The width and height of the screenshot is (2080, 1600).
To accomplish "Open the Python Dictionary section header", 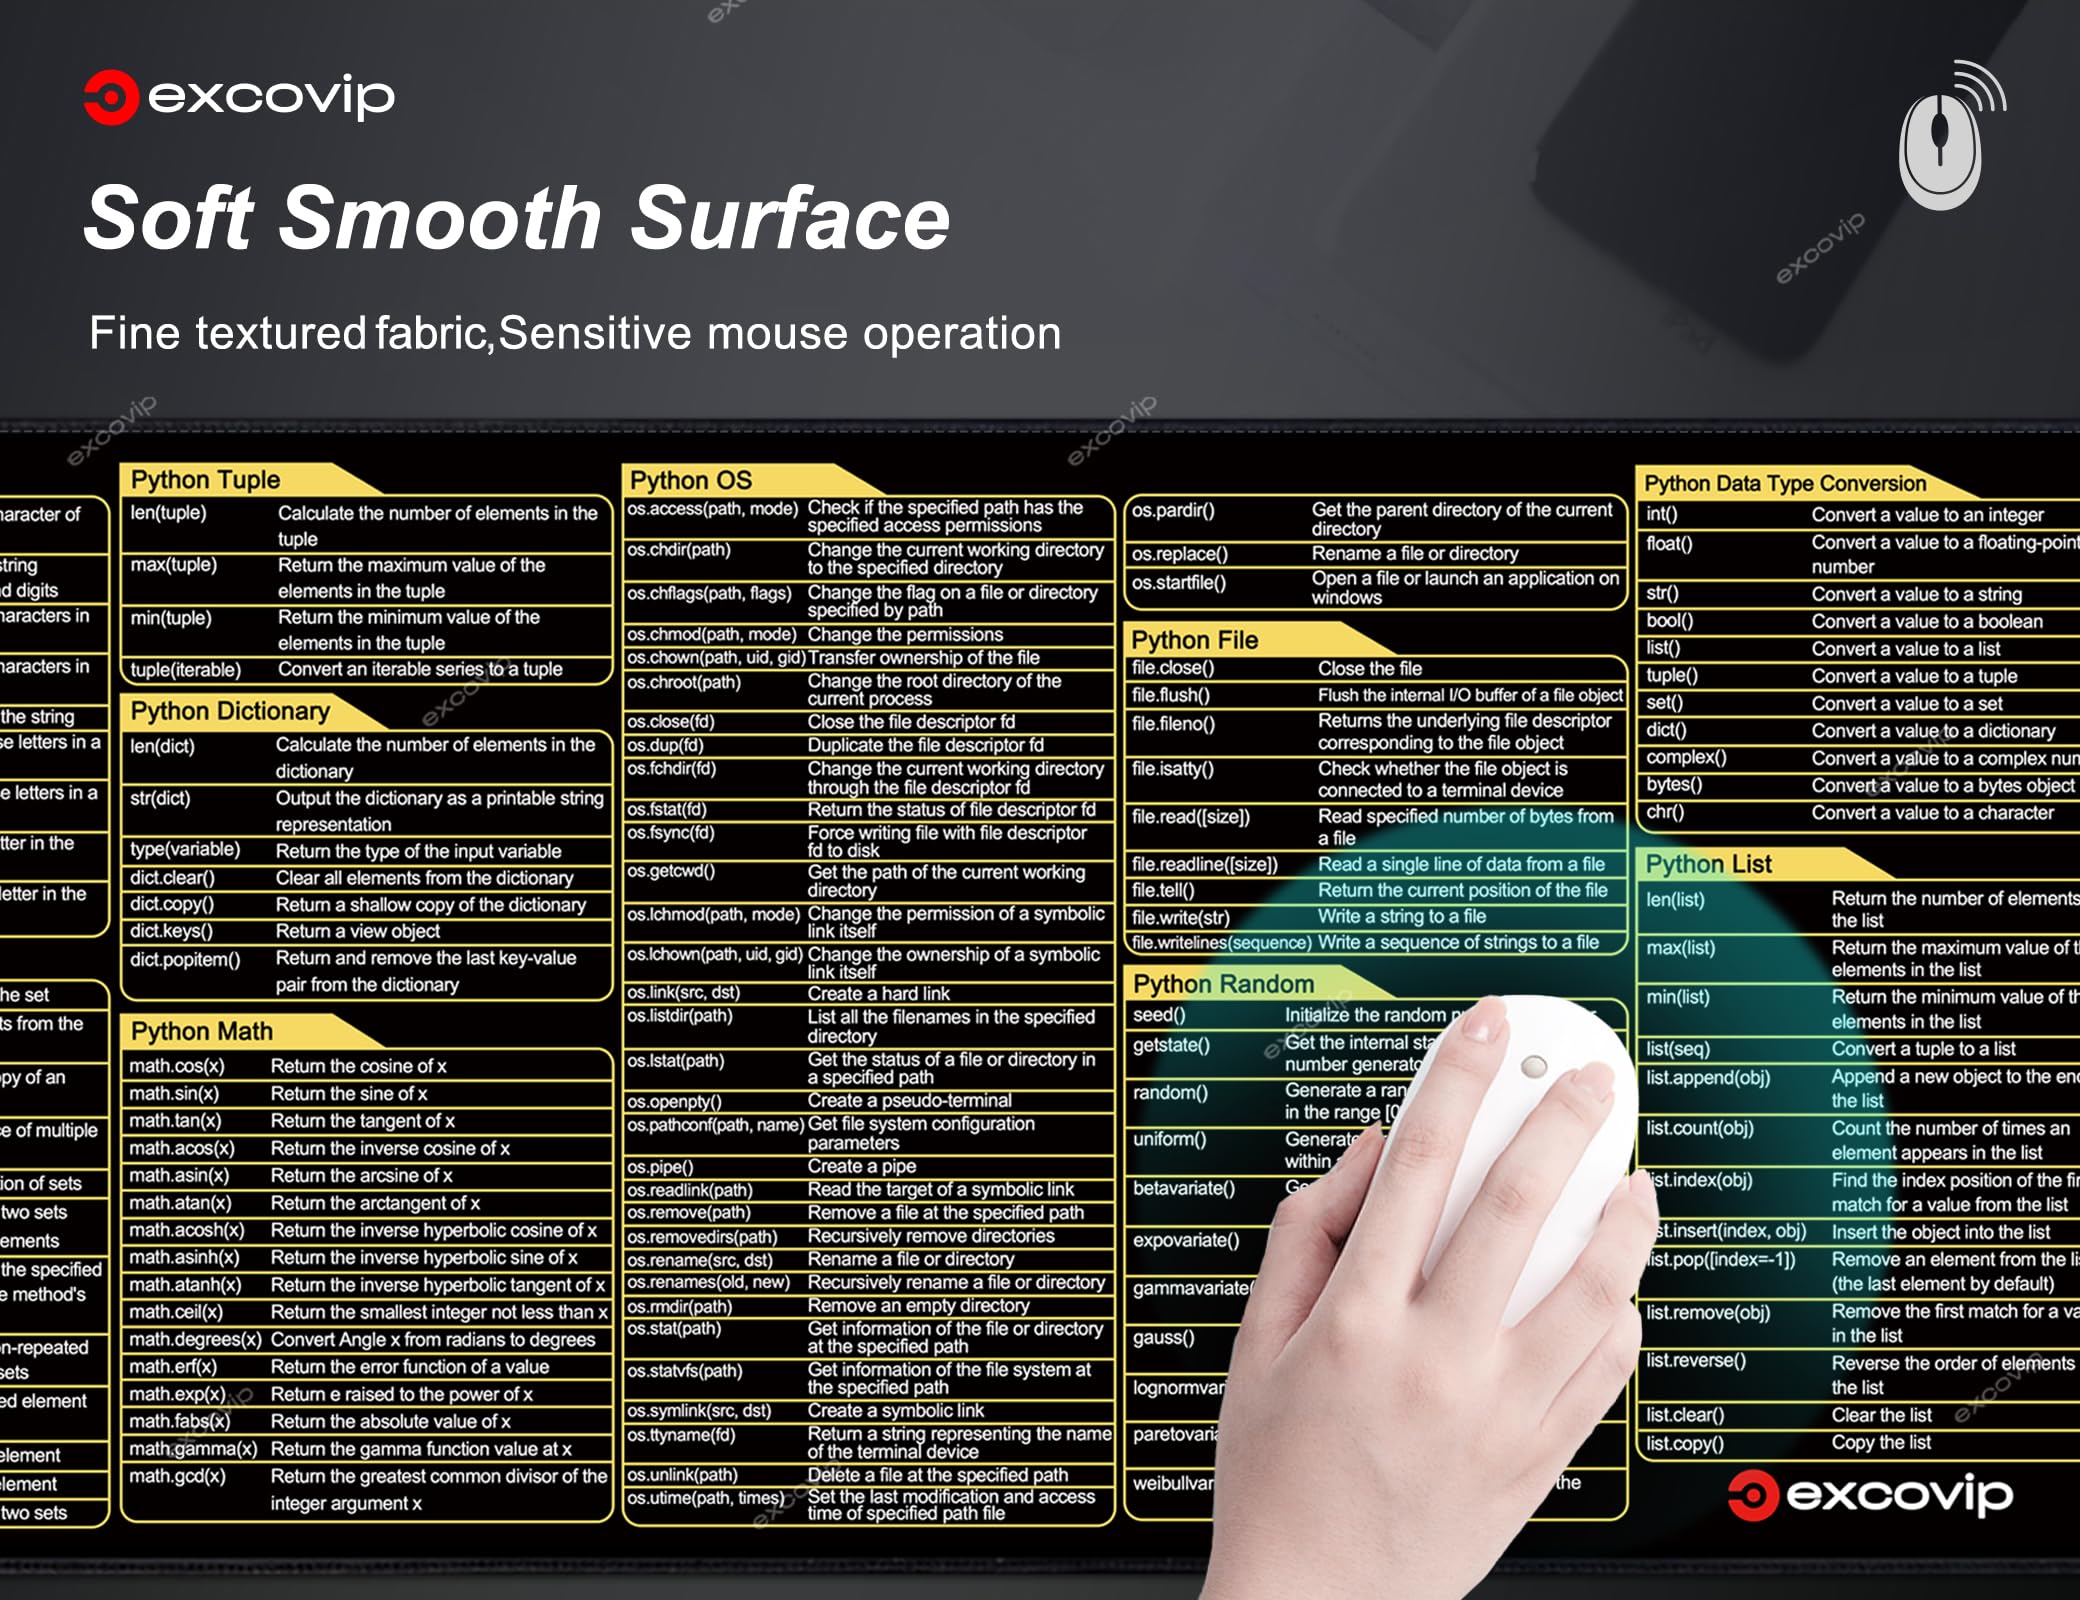I will click(x=230, y=711).
